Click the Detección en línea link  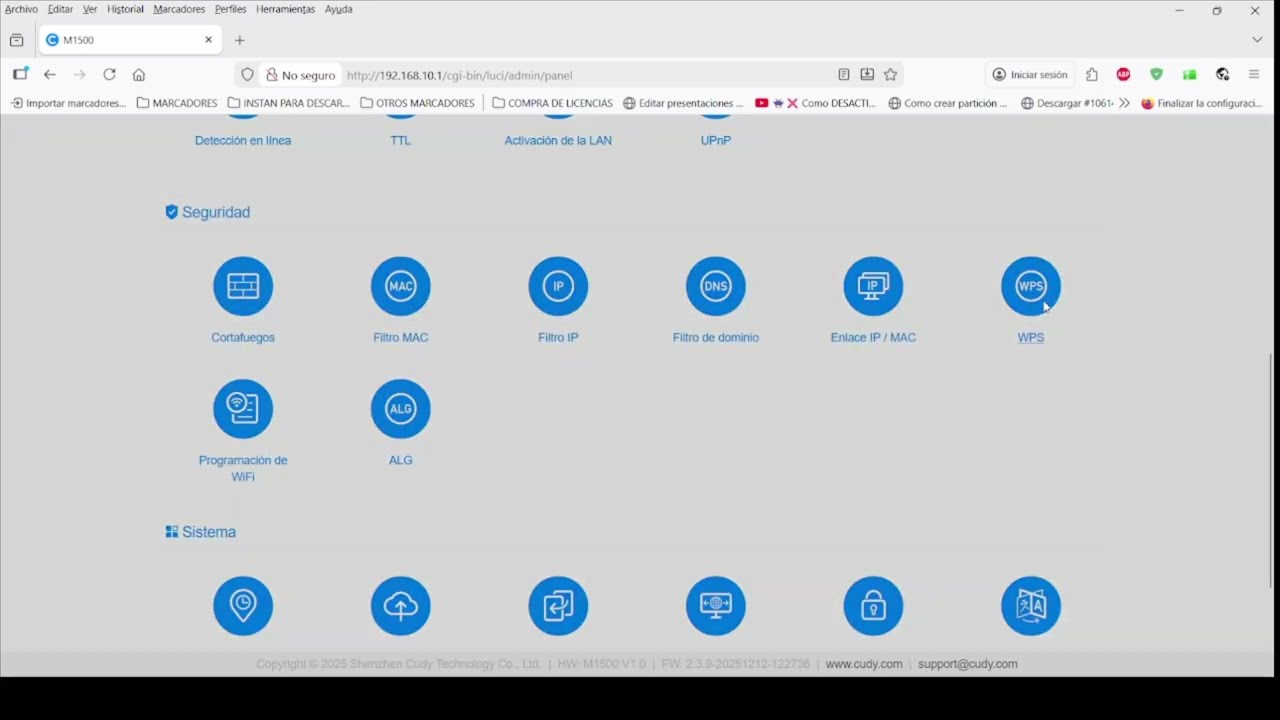pyautogui.click(x=243, y=140)
